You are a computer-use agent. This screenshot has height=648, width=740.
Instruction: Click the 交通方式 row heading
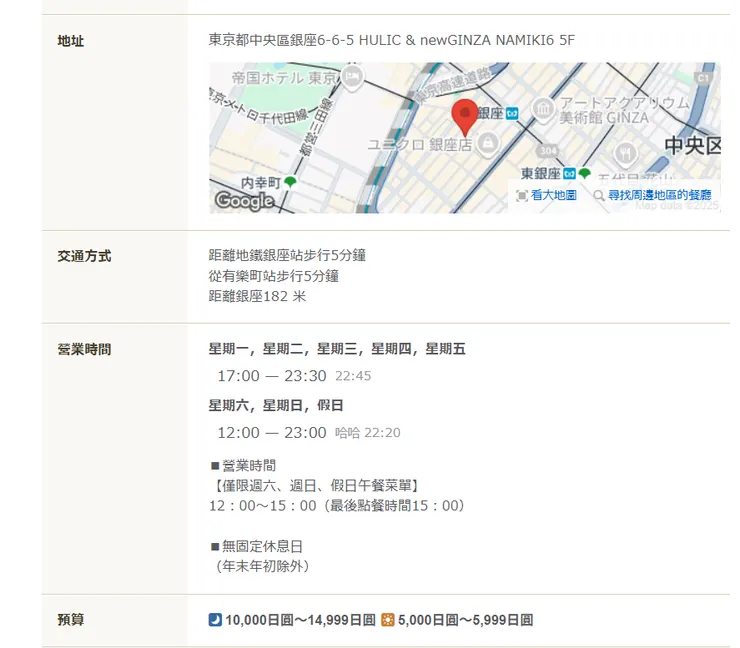click(x=84, y=256)
